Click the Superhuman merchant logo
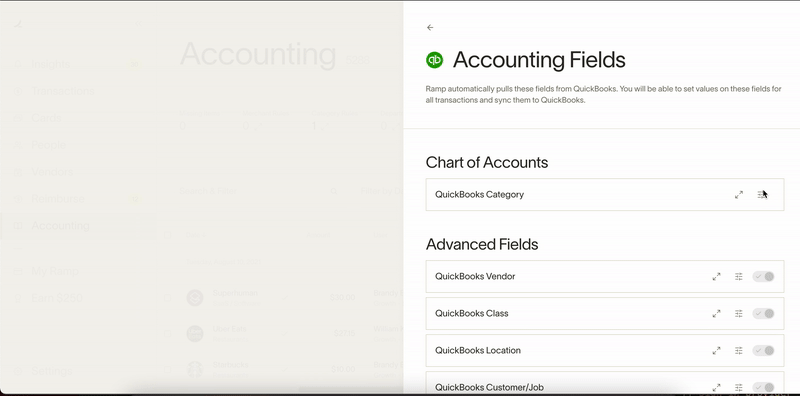This screenshot has height=396, width=800. click(x=195, y=298)
